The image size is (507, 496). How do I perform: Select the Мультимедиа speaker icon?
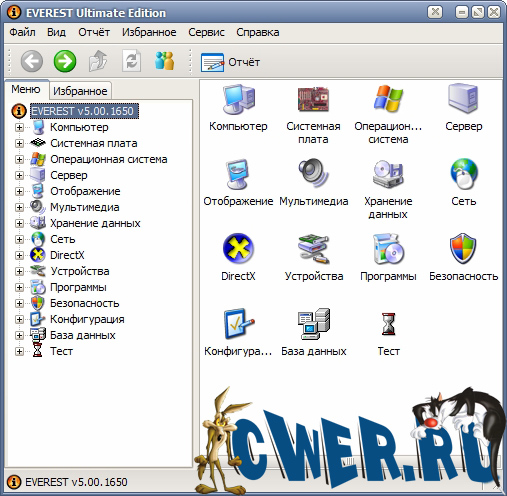tap(313, 173)
